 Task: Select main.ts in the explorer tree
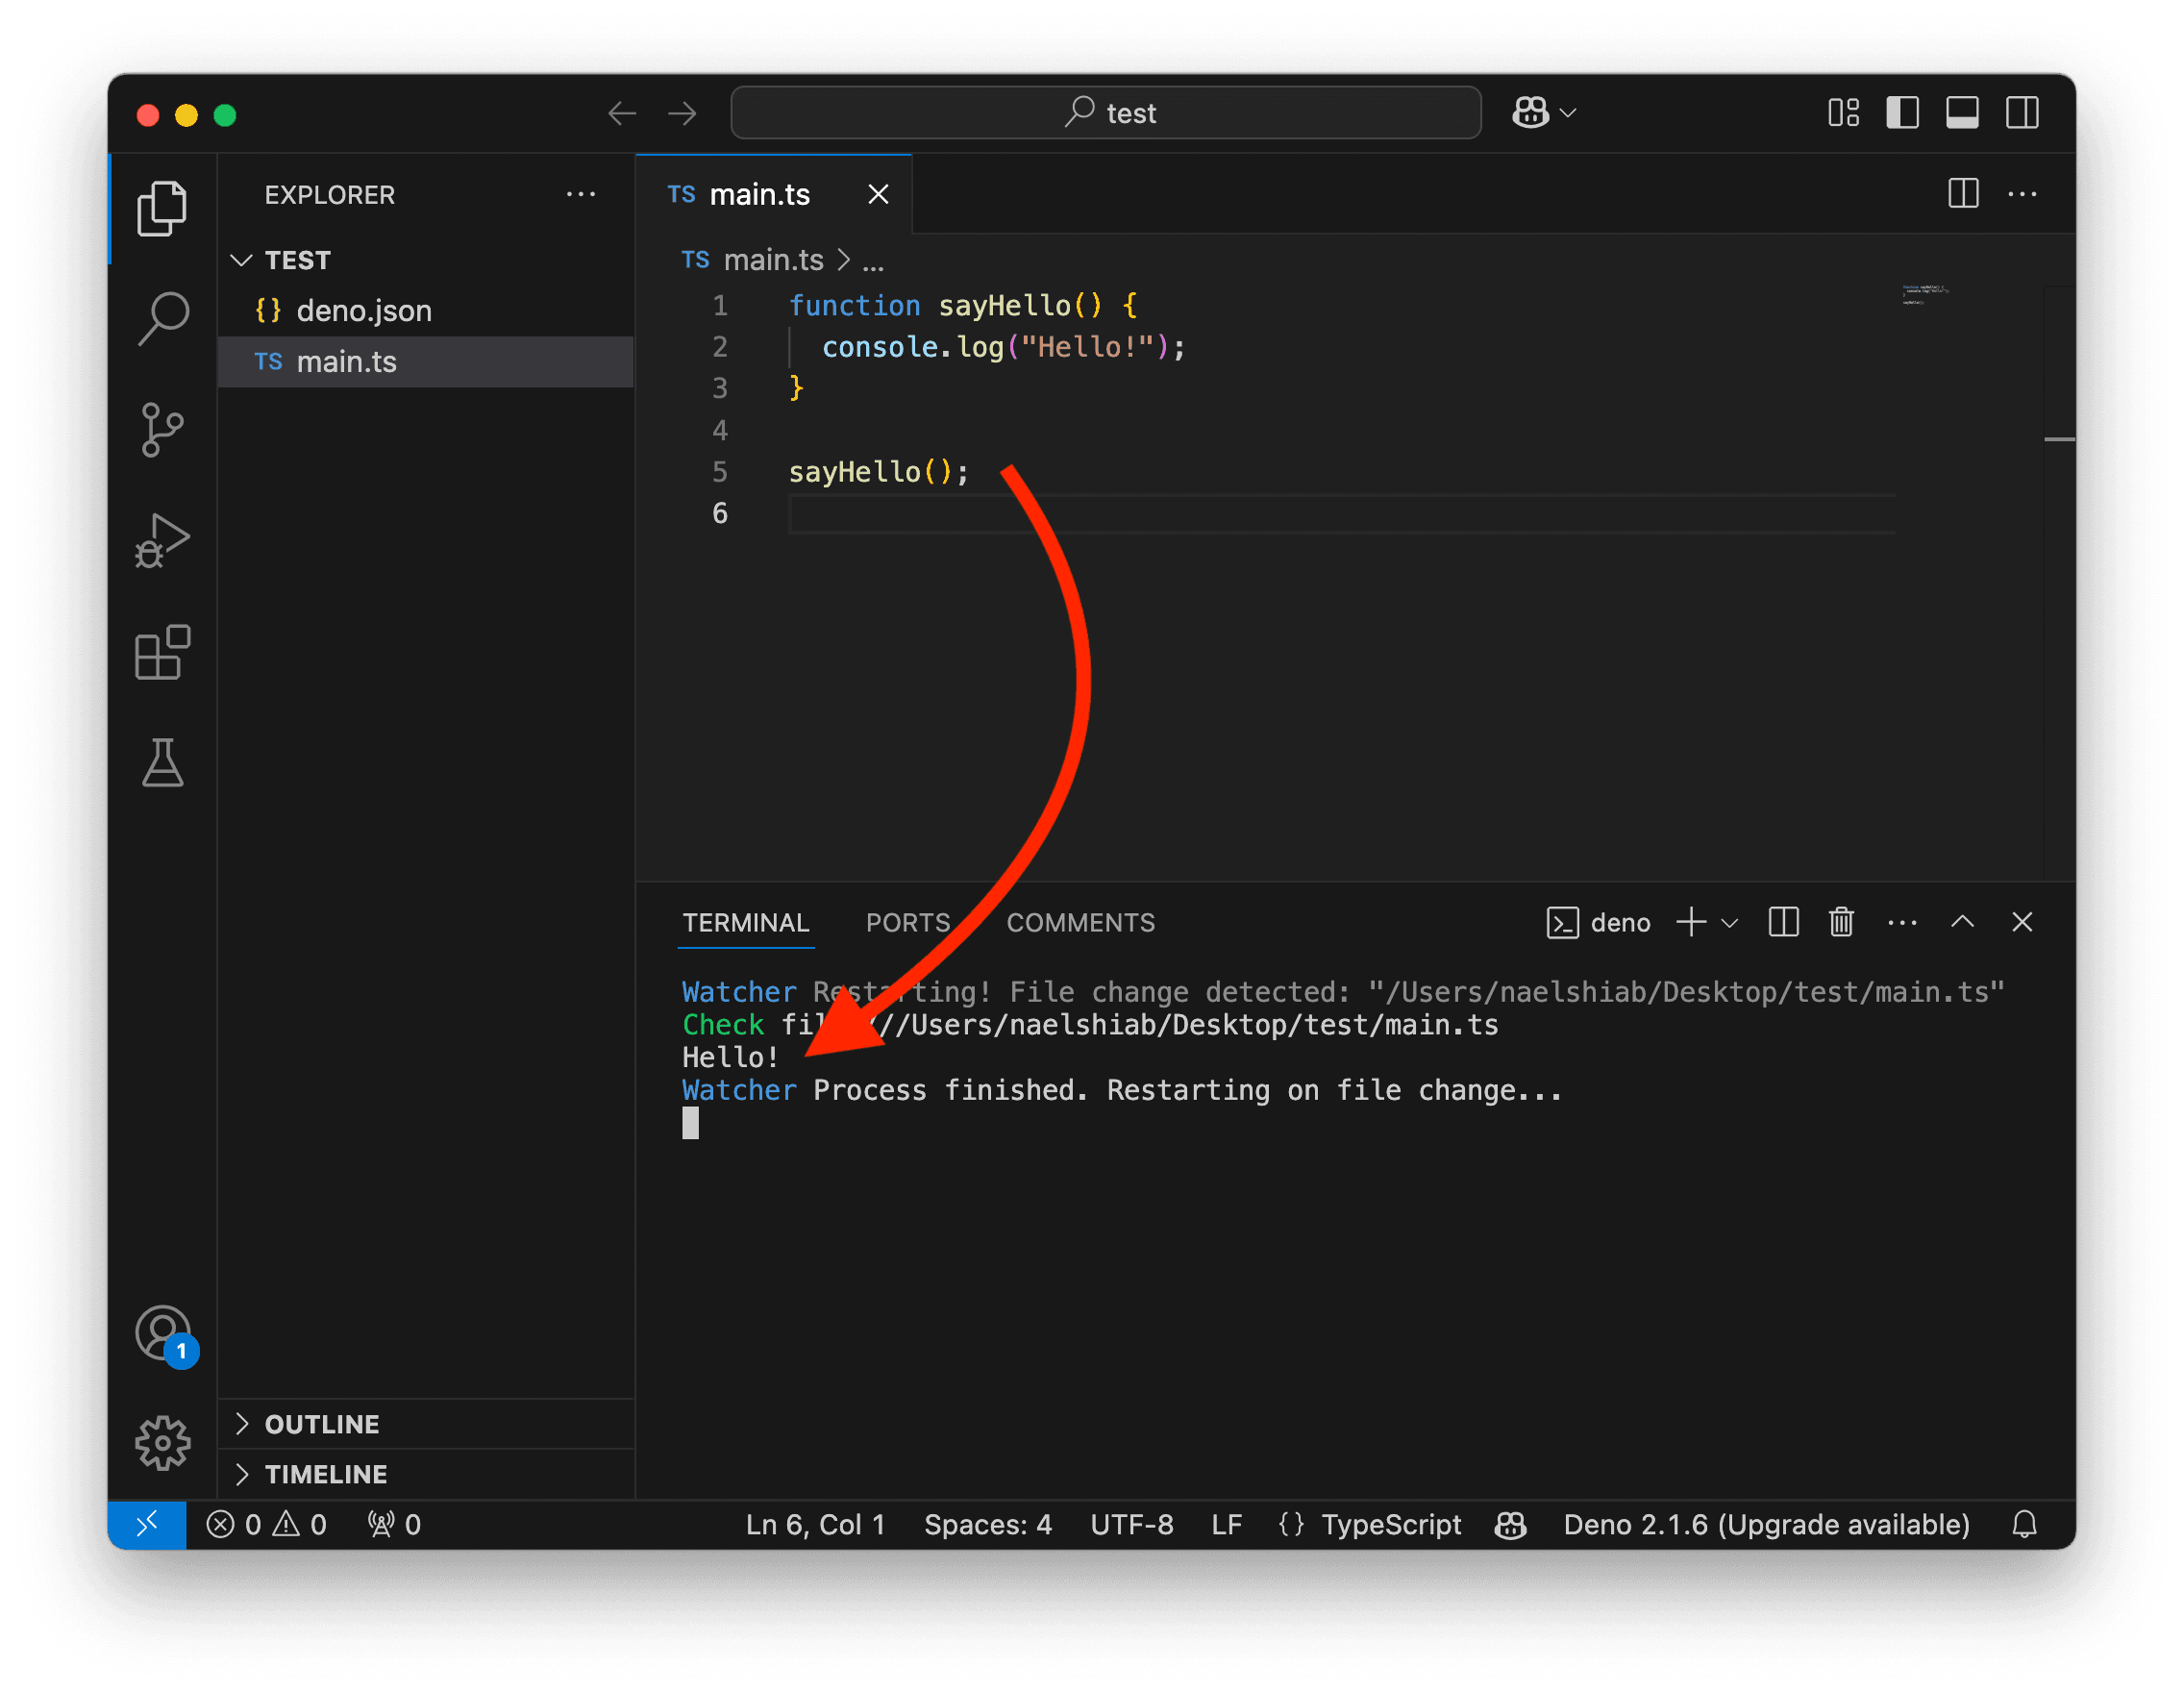[426, 361]
